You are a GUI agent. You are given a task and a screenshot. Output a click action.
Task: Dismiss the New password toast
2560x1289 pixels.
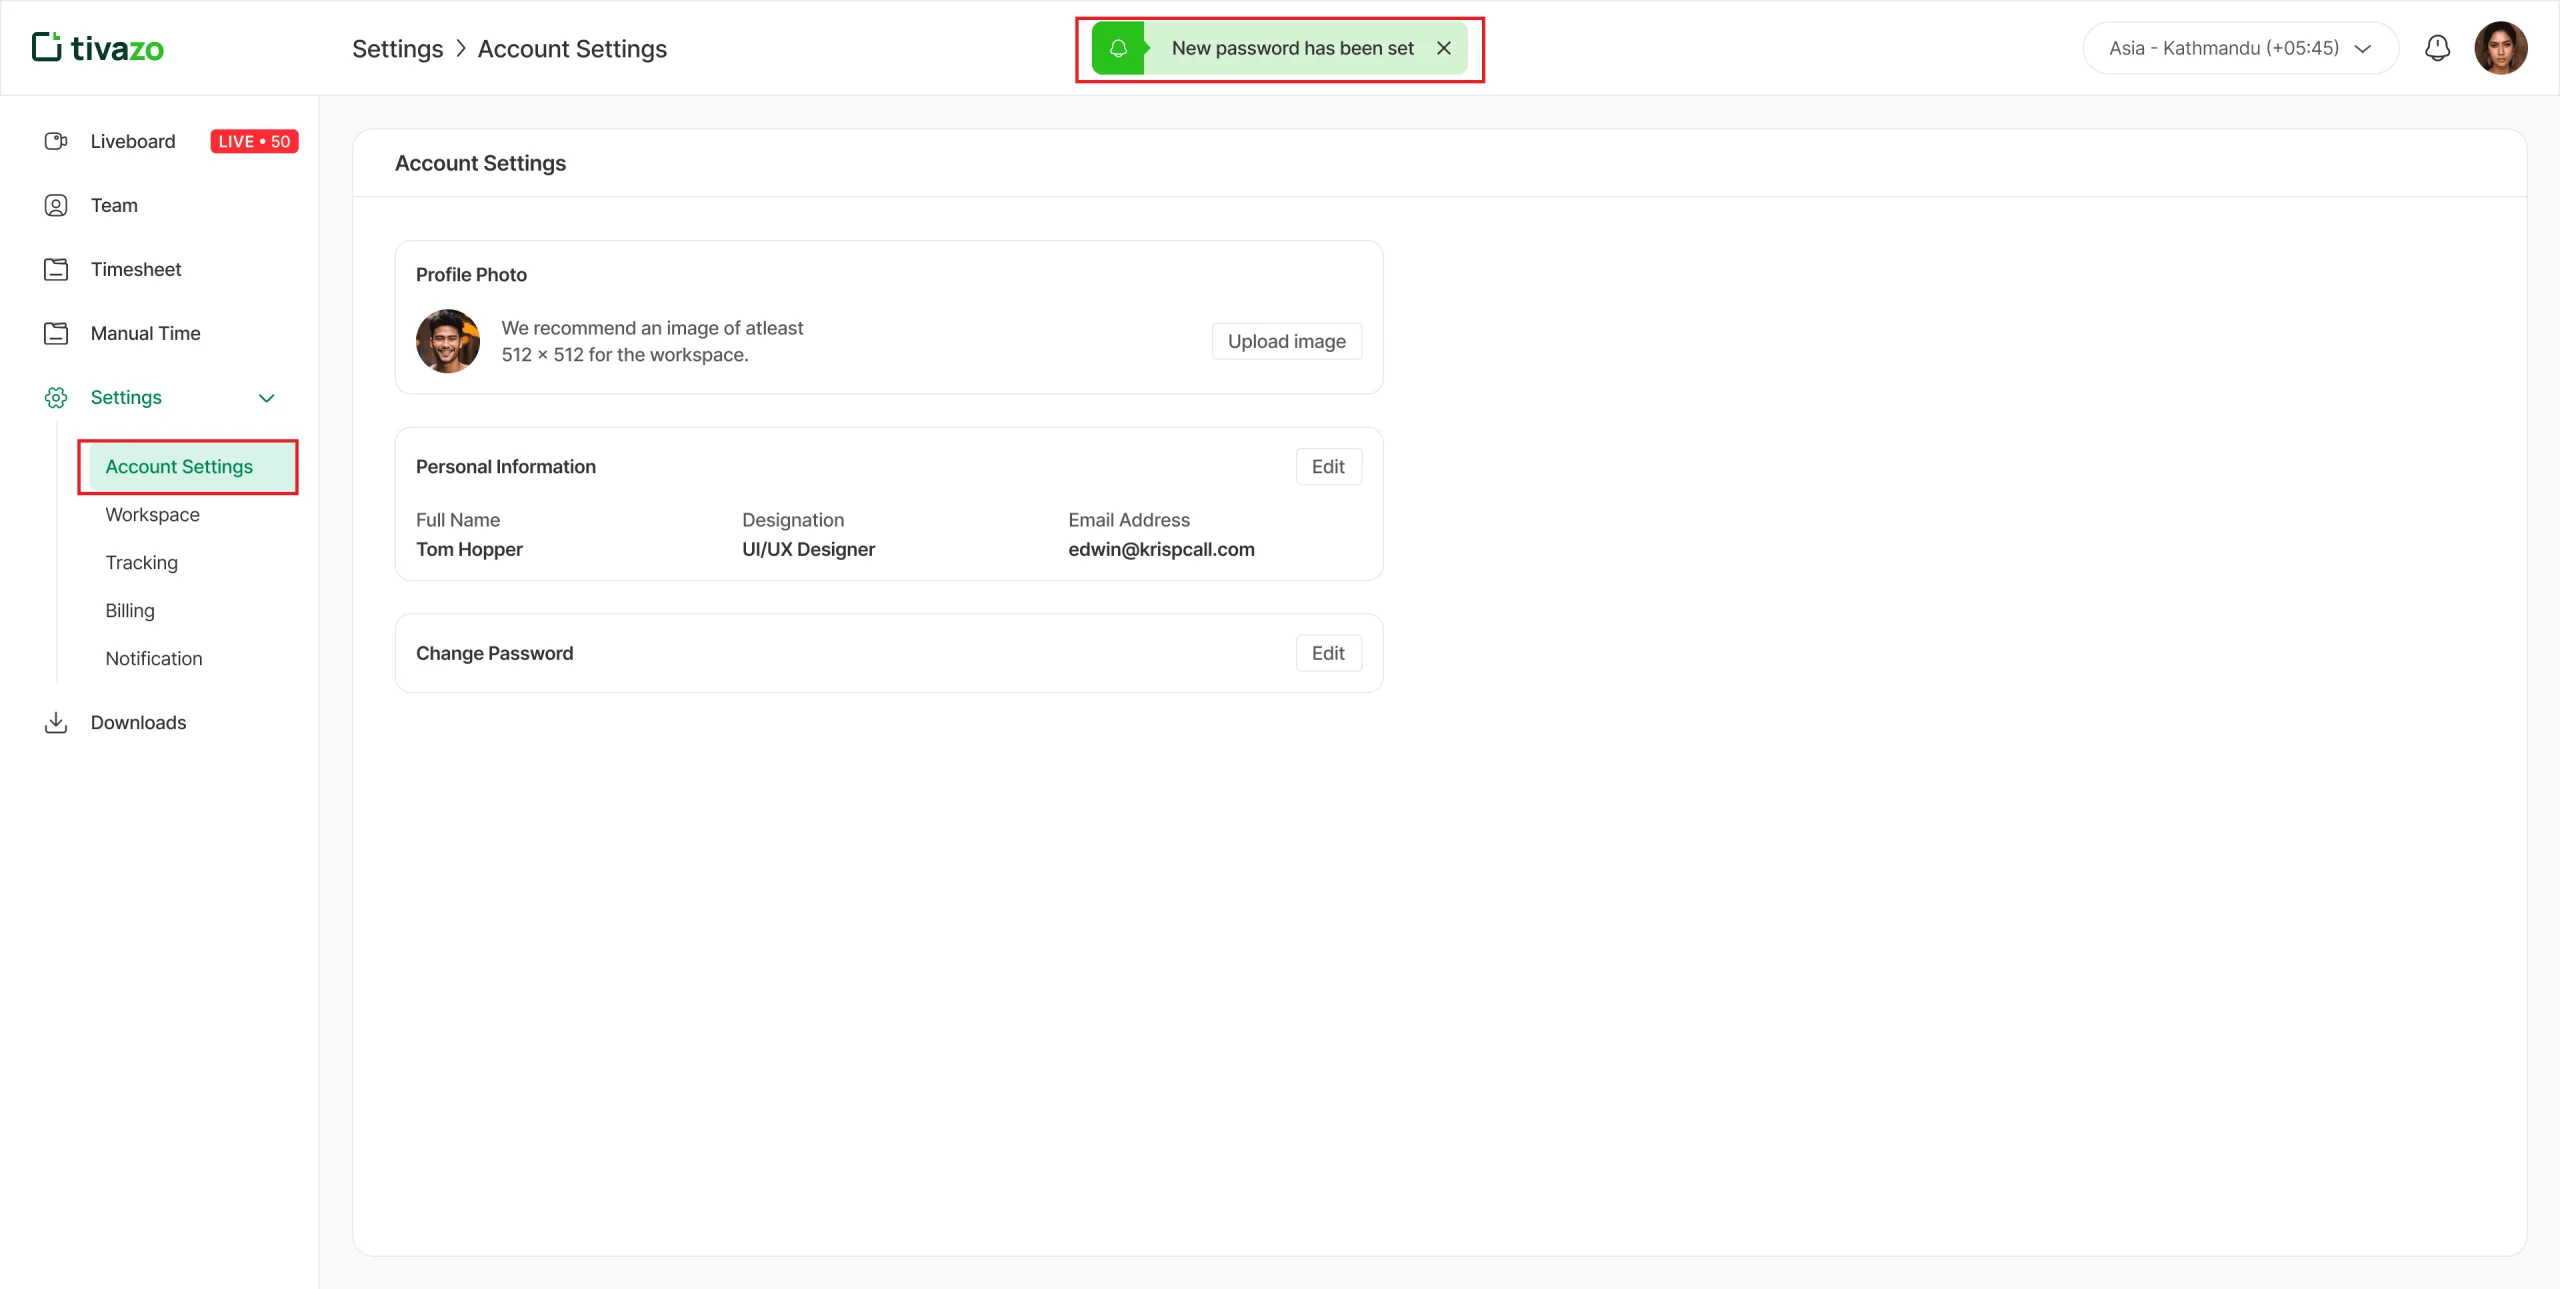coord(1443,48)
